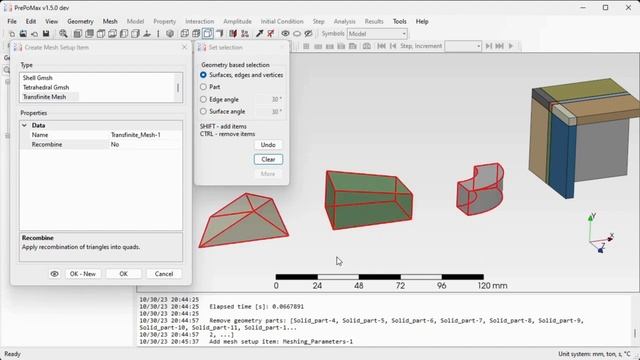Open the Section view tool icon
640x360 pixels.
click(x=233, y=34)
